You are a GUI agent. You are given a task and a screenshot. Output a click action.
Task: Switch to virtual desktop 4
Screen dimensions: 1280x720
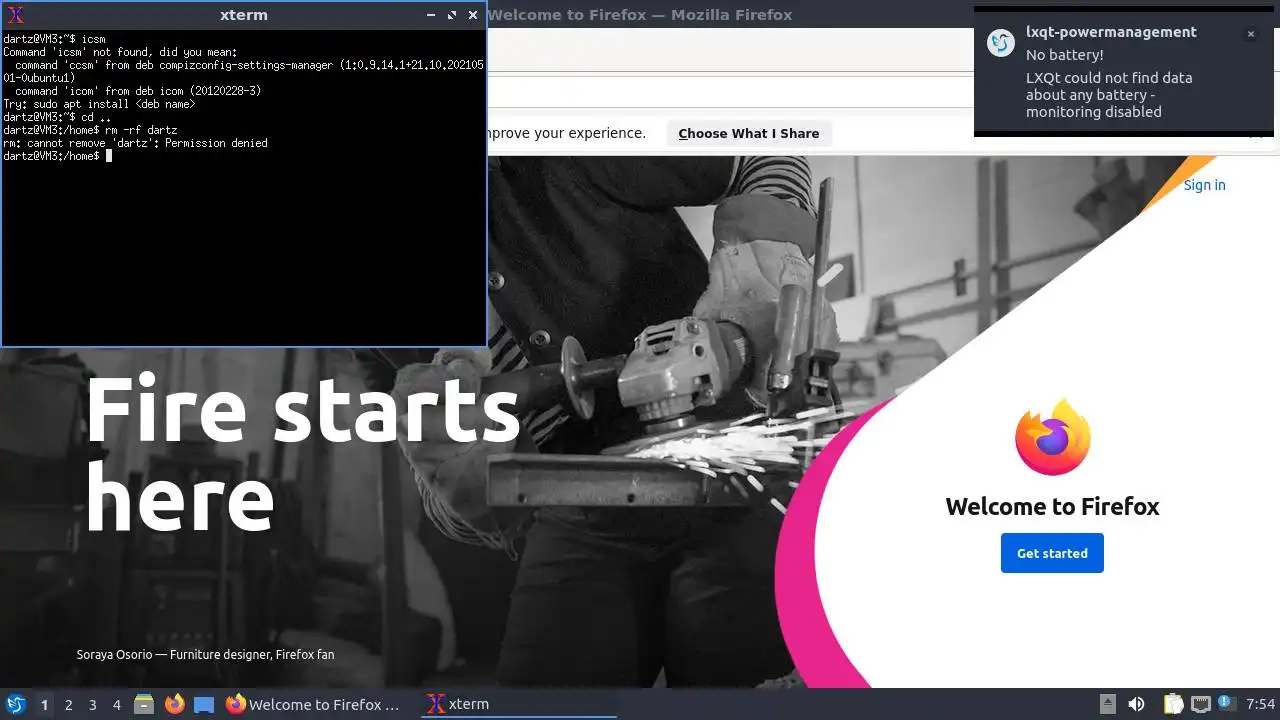(116, 705)
